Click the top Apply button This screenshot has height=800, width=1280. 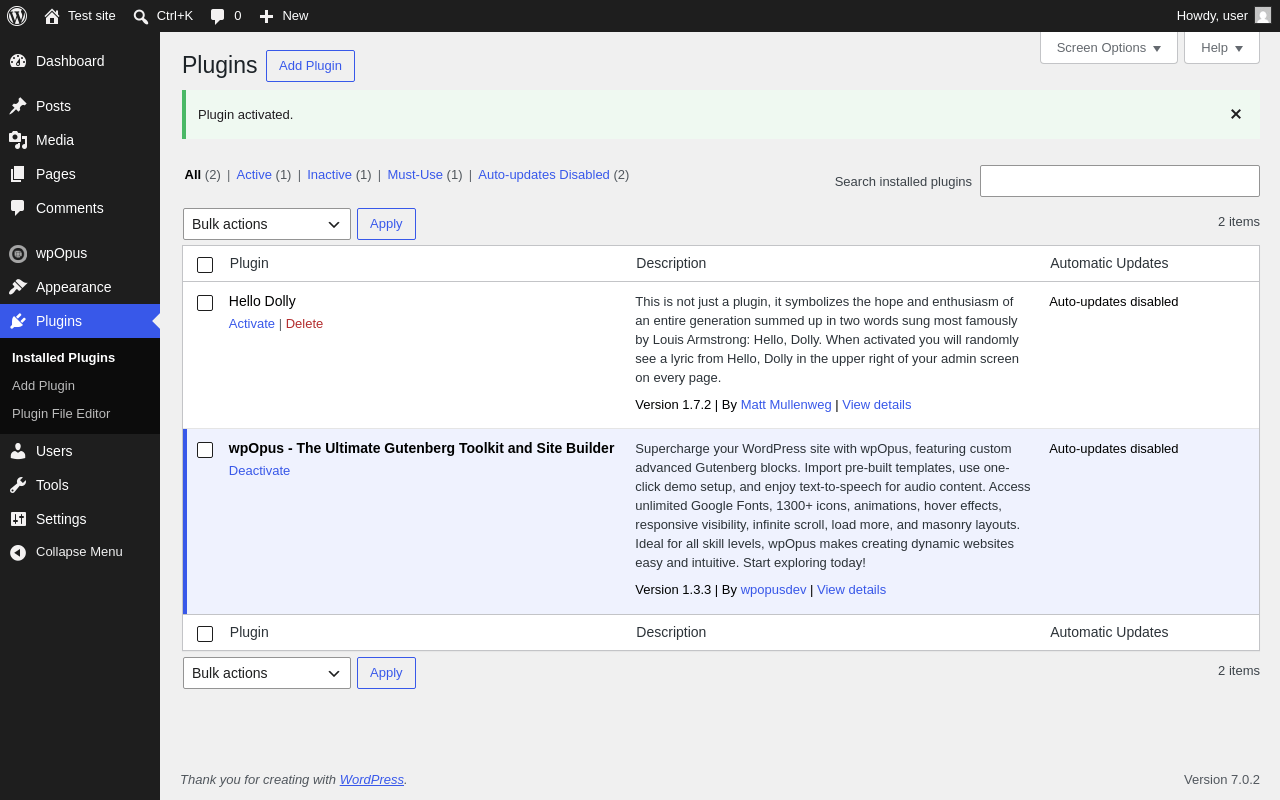[386, 224]
